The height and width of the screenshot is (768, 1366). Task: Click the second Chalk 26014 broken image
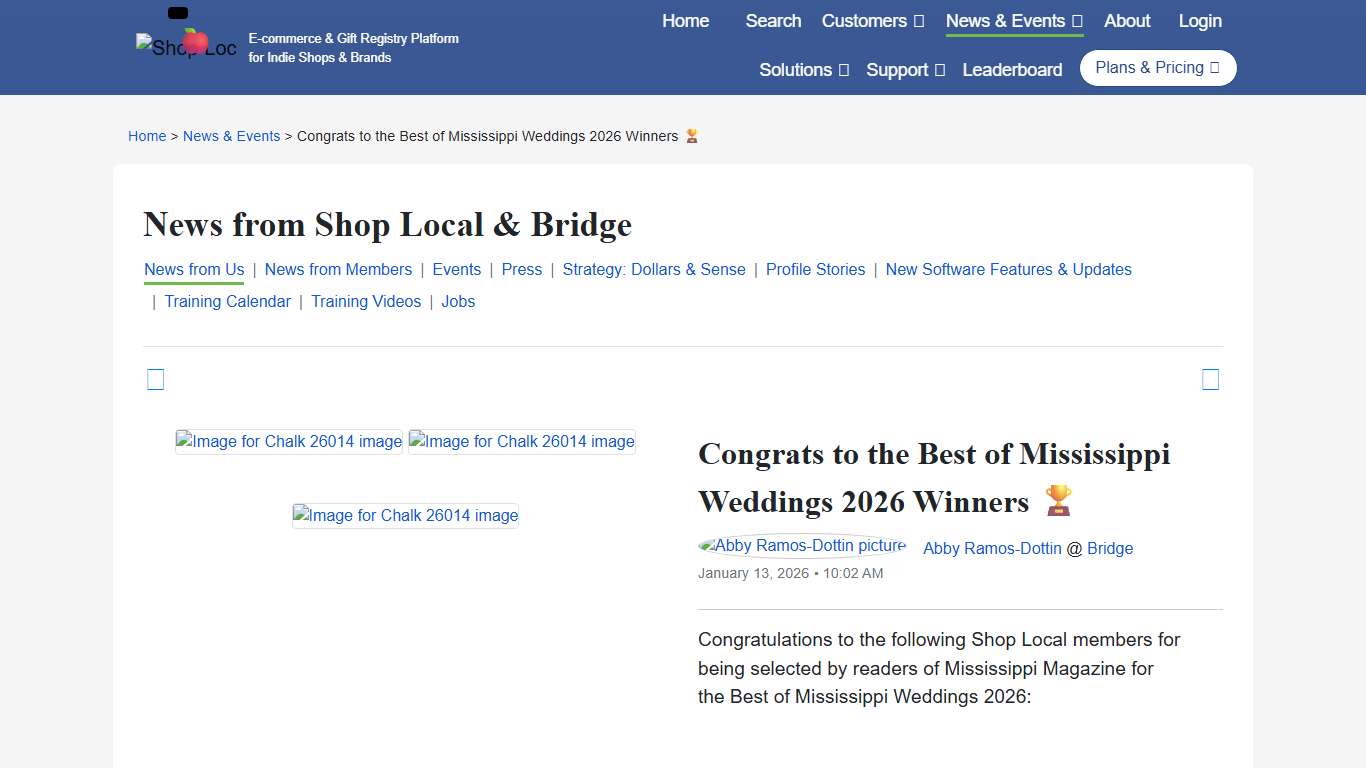pyautogui.click(x=521, y=441)
